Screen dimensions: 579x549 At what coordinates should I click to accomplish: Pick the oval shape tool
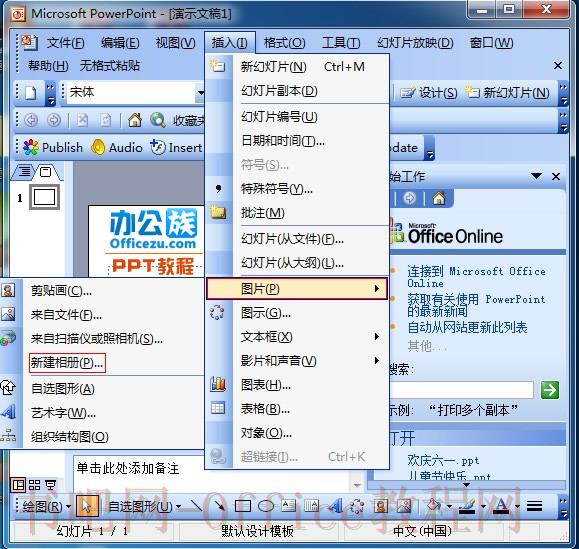[265, 506]
